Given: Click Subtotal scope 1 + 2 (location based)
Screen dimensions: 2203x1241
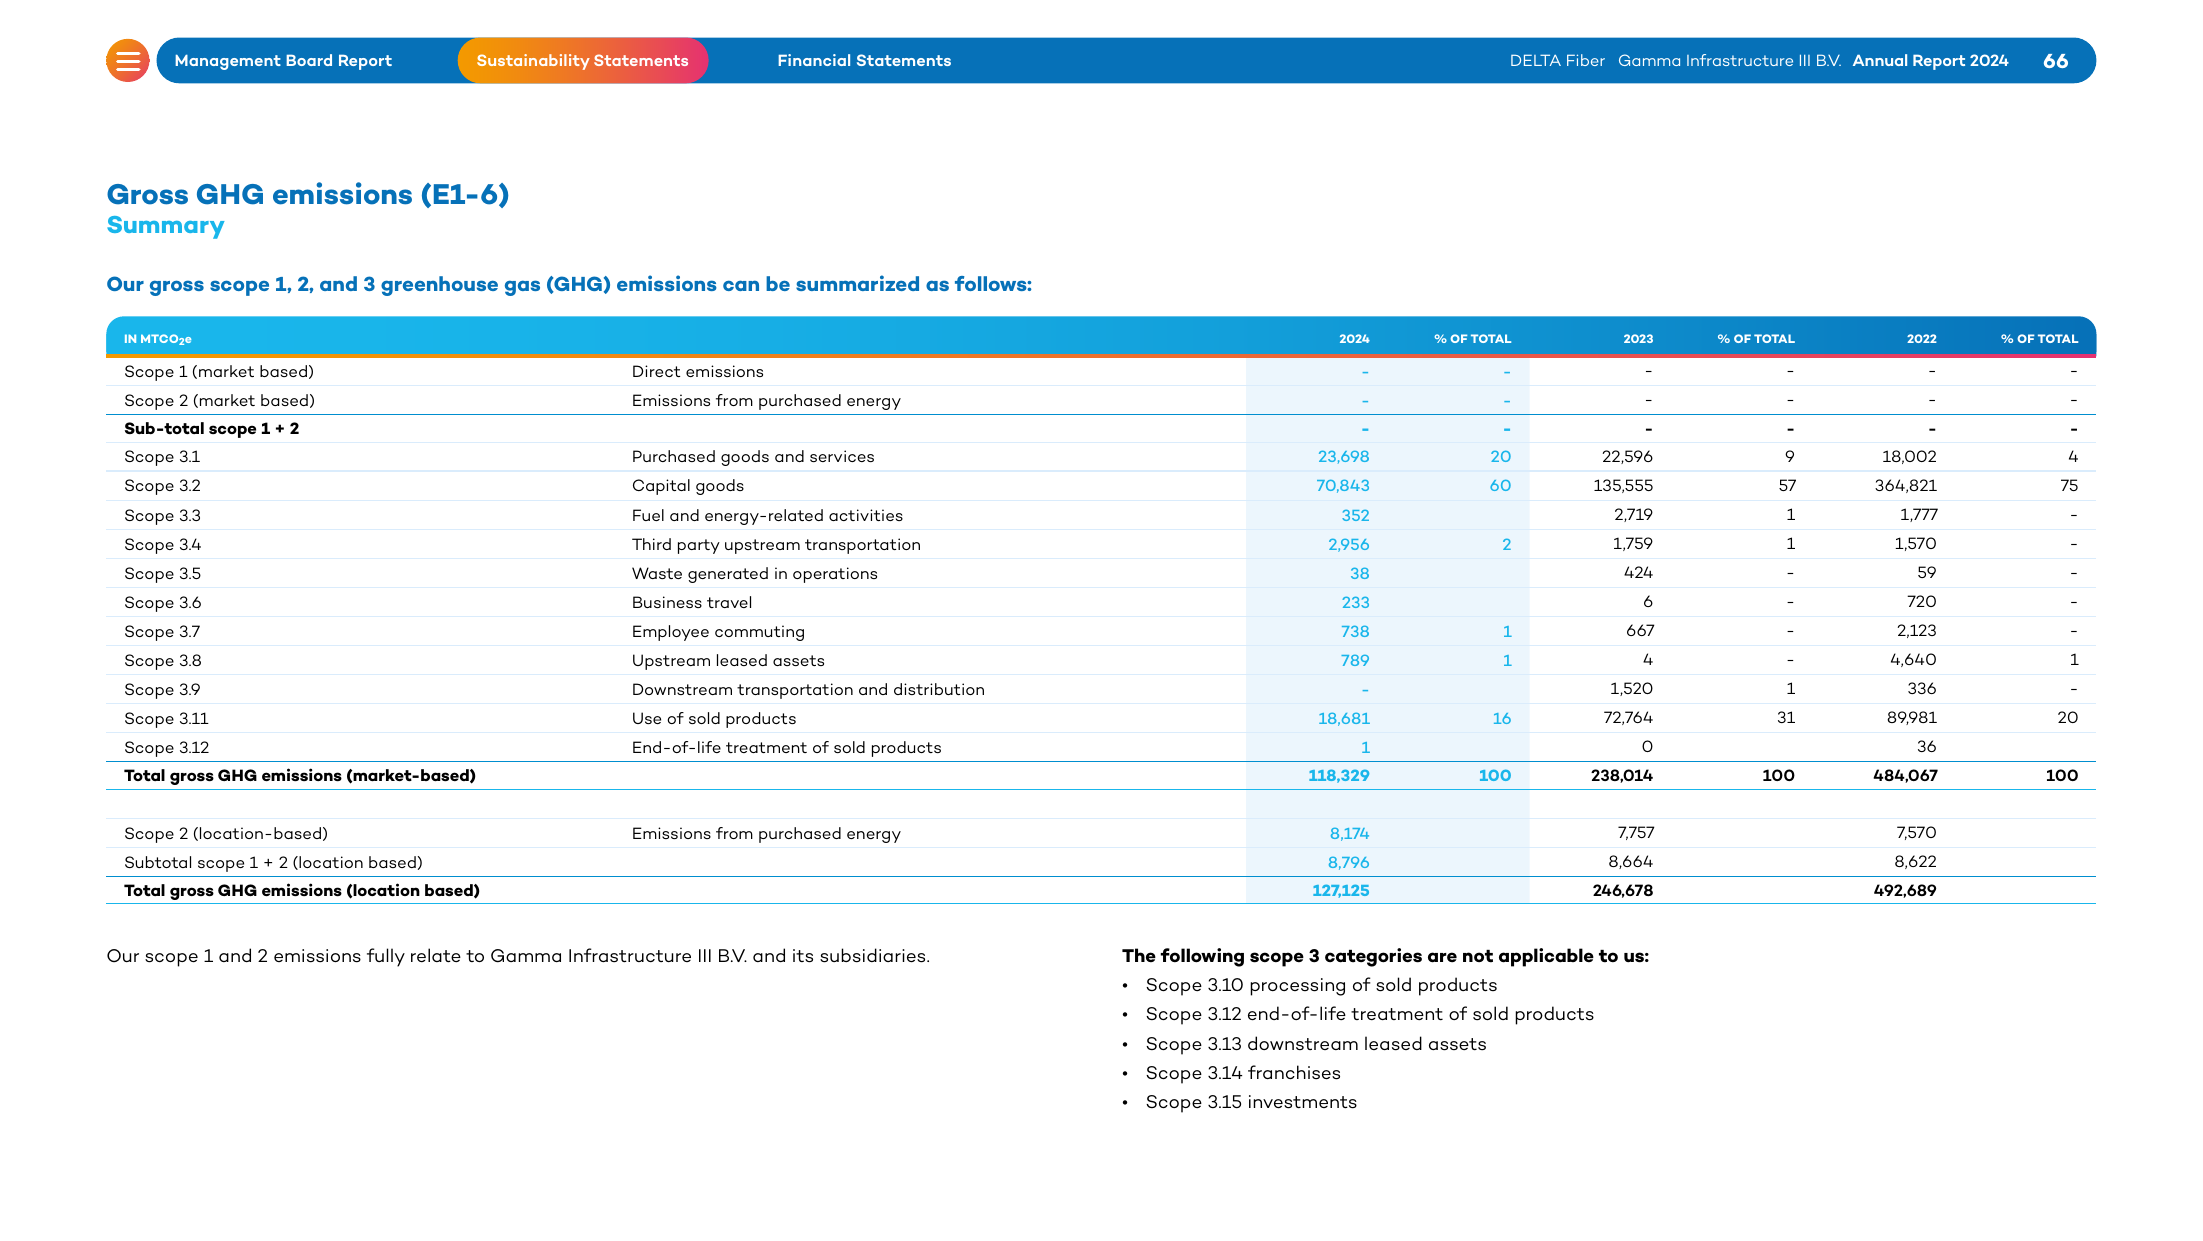Looking at the screenshot, I should click(273, 863).
